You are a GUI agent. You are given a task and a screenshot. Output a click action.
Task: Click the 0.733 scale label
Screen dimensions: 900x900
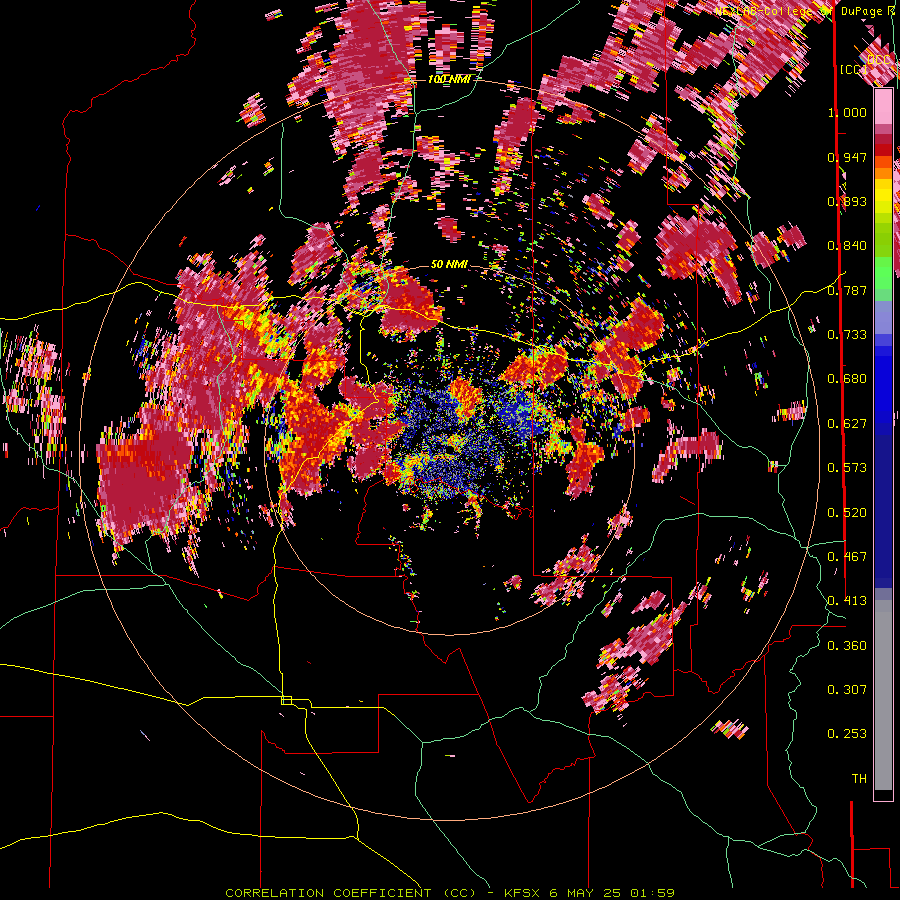[x=847, y=335]
